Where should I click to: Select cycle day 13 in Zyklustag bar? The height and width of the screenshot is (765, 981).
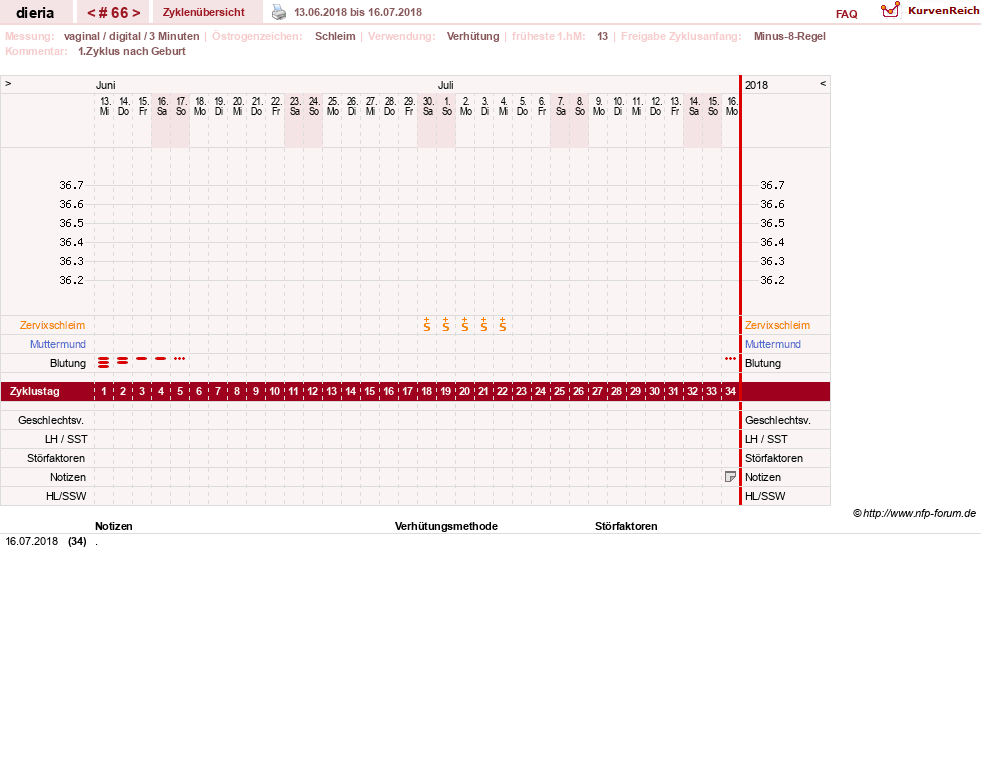click(x=332, y=392)
